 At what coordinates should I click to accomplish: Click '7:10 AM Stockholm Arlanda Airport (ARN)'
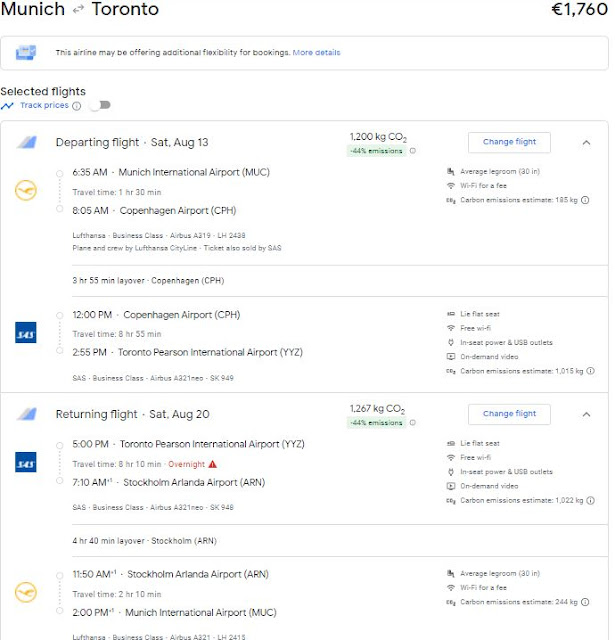pos(169,482)
